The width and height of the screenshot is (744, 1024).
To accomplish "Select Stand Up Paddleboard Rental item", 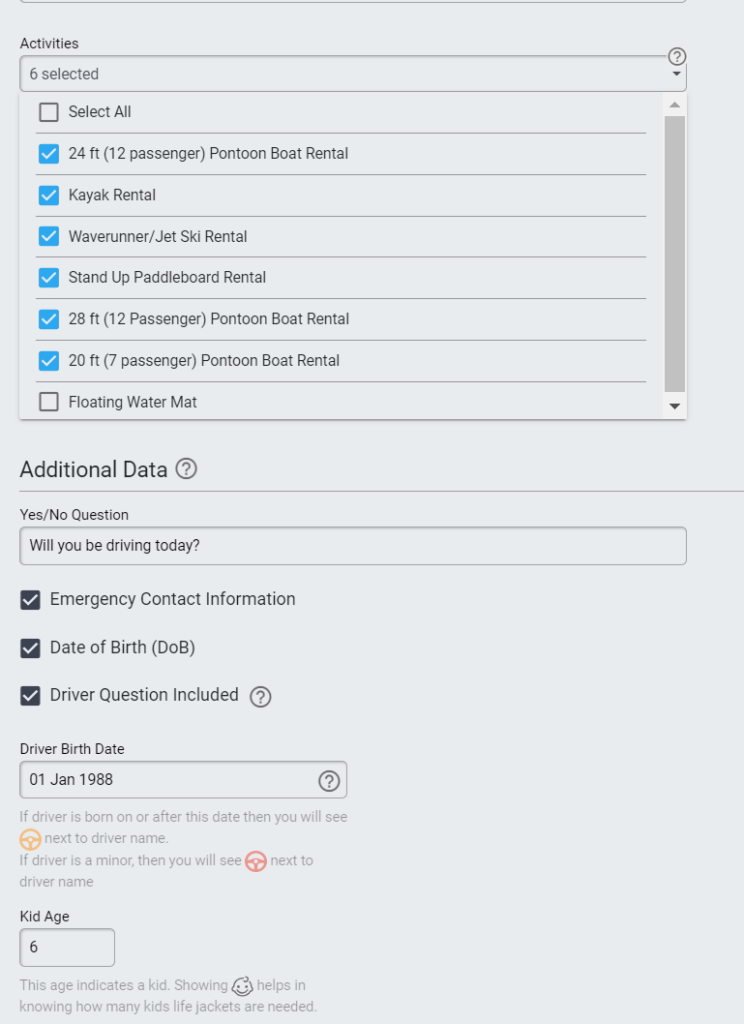I will click(x=341, y=278).
